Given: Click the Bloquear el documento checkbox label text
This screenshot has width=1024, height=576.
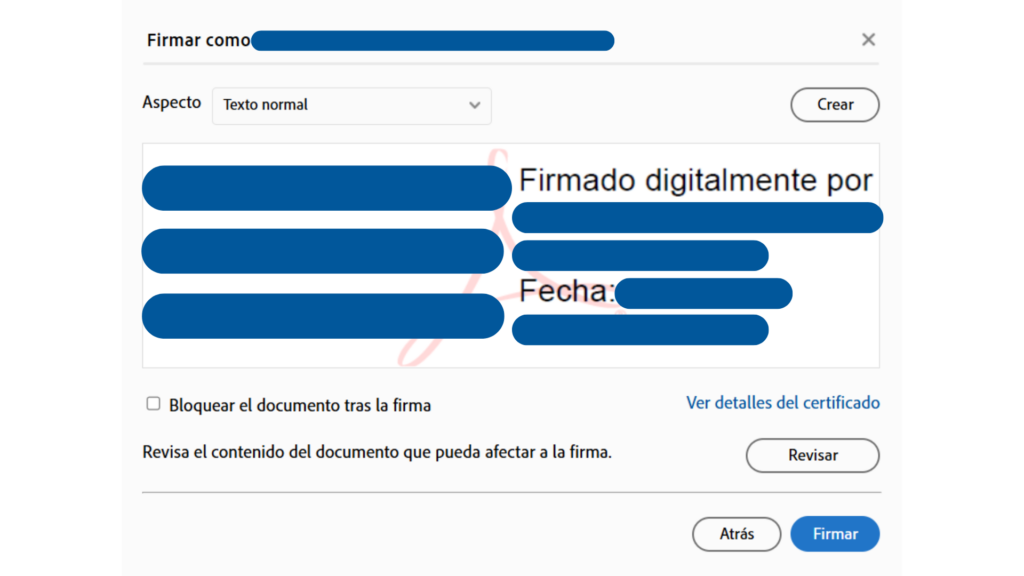Looking at the screenshot, I should (x=300, y=406).
